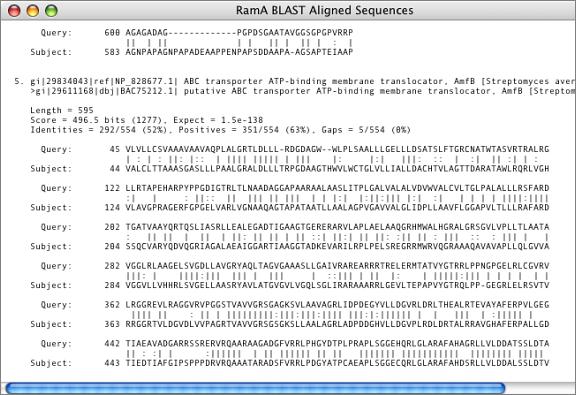Click the yellow minimize window button
This screenshot has height=395, width=576.
tap(33, 10)
